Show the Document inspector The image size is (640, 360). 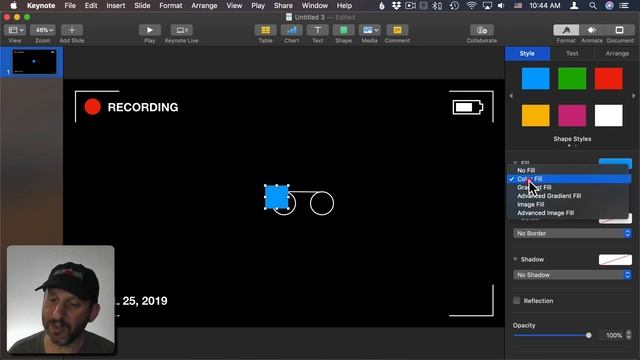click(619, 30)
